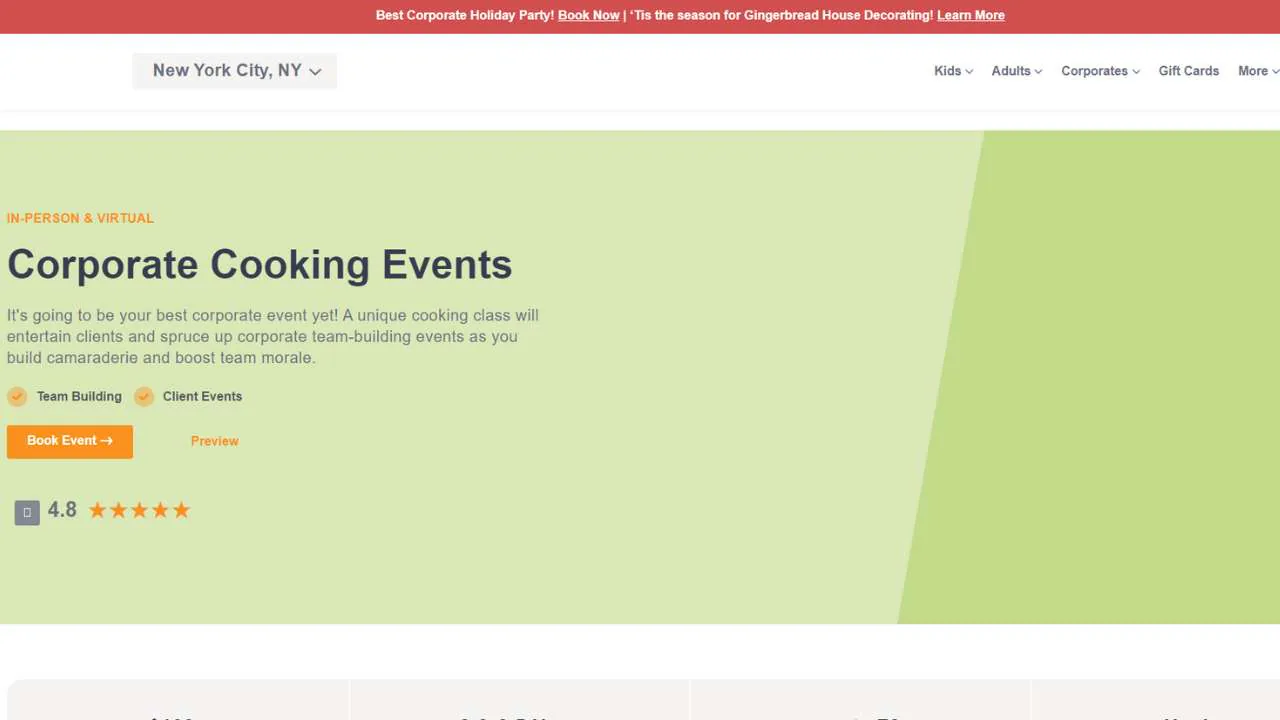Click the 4.8 rating number
This screenshot has height=720, width=1280.
[x=62, y=510]
